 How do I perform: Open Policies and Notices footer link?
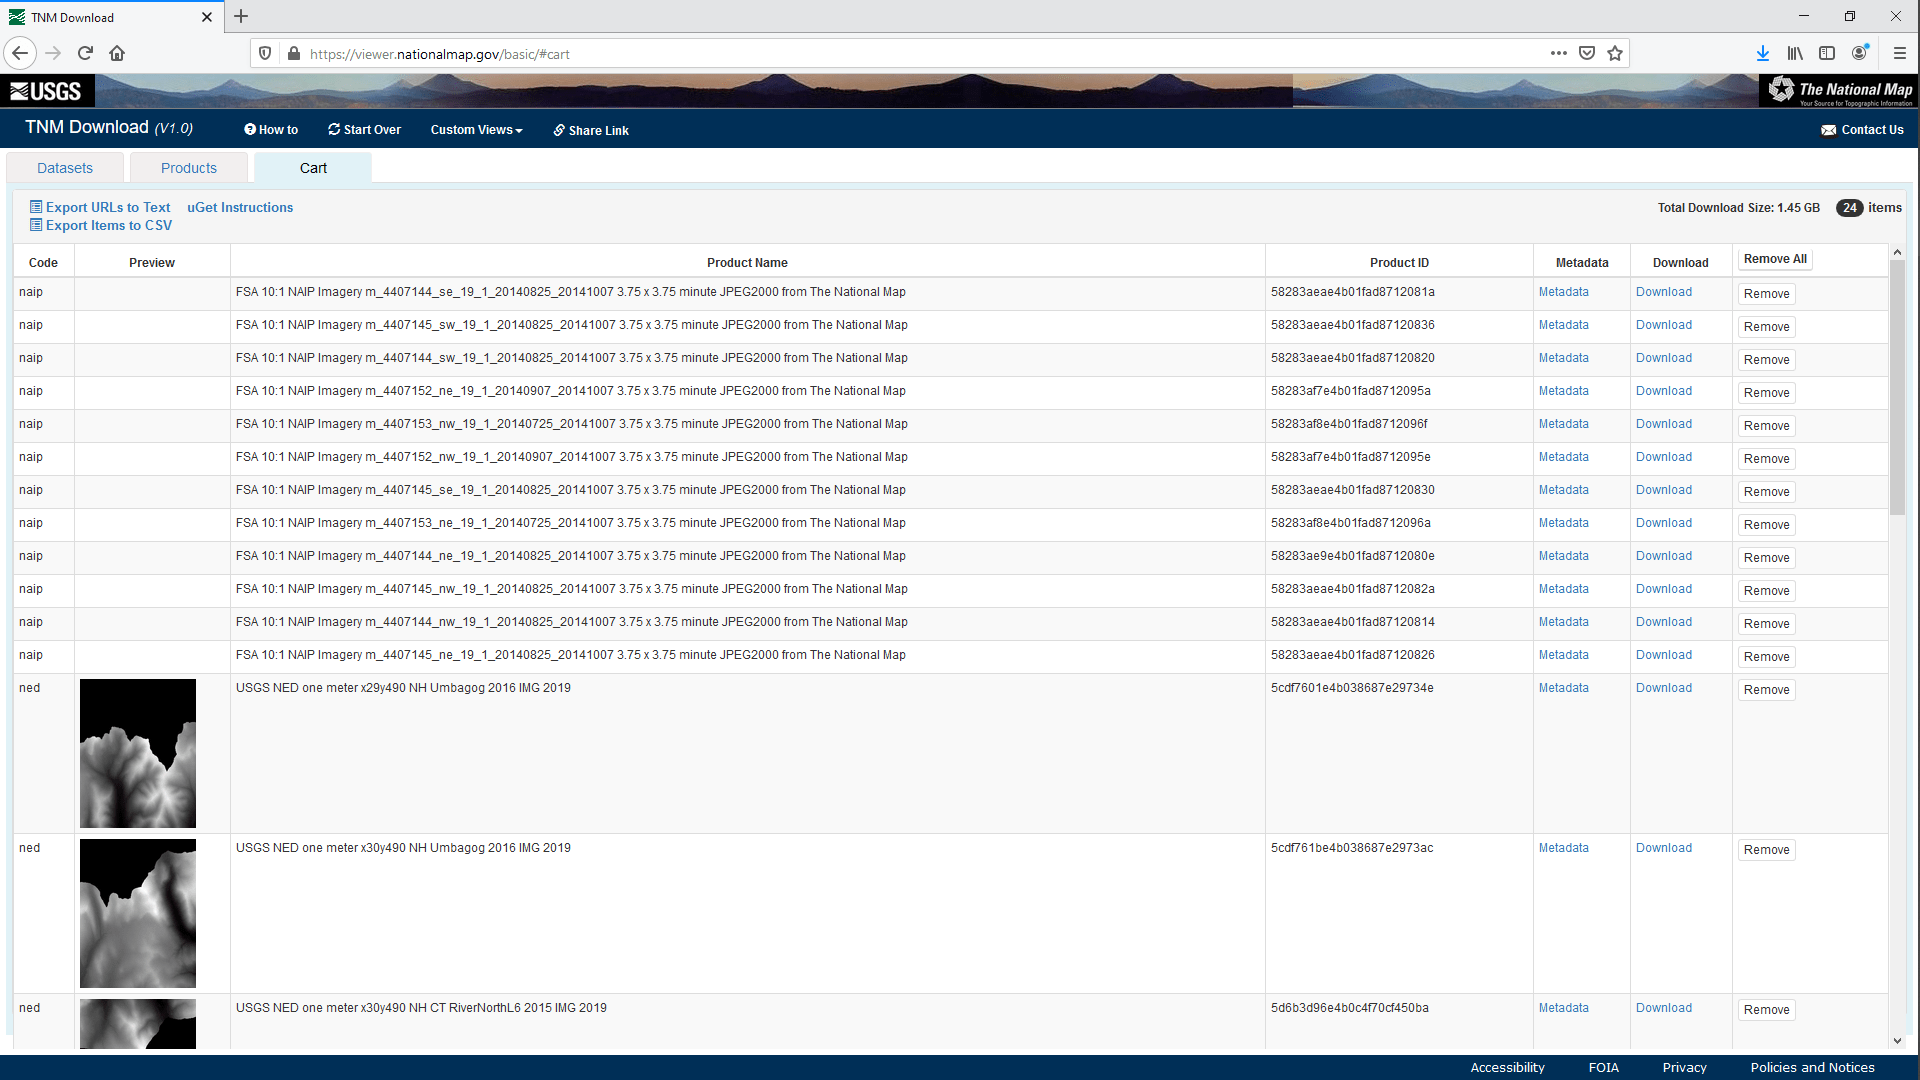tap(1812, 1068)
